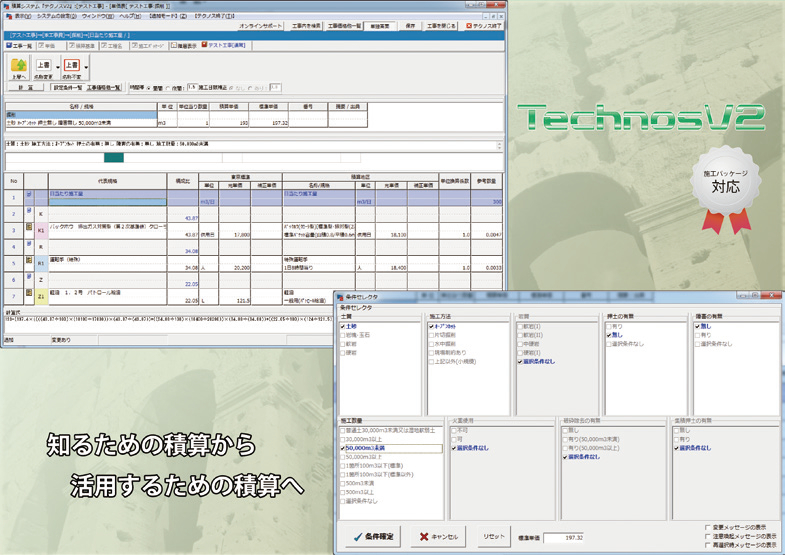
Task: Click the icon in row 6 beside Z
Action: pyautogui.click(x=29, y=276)
